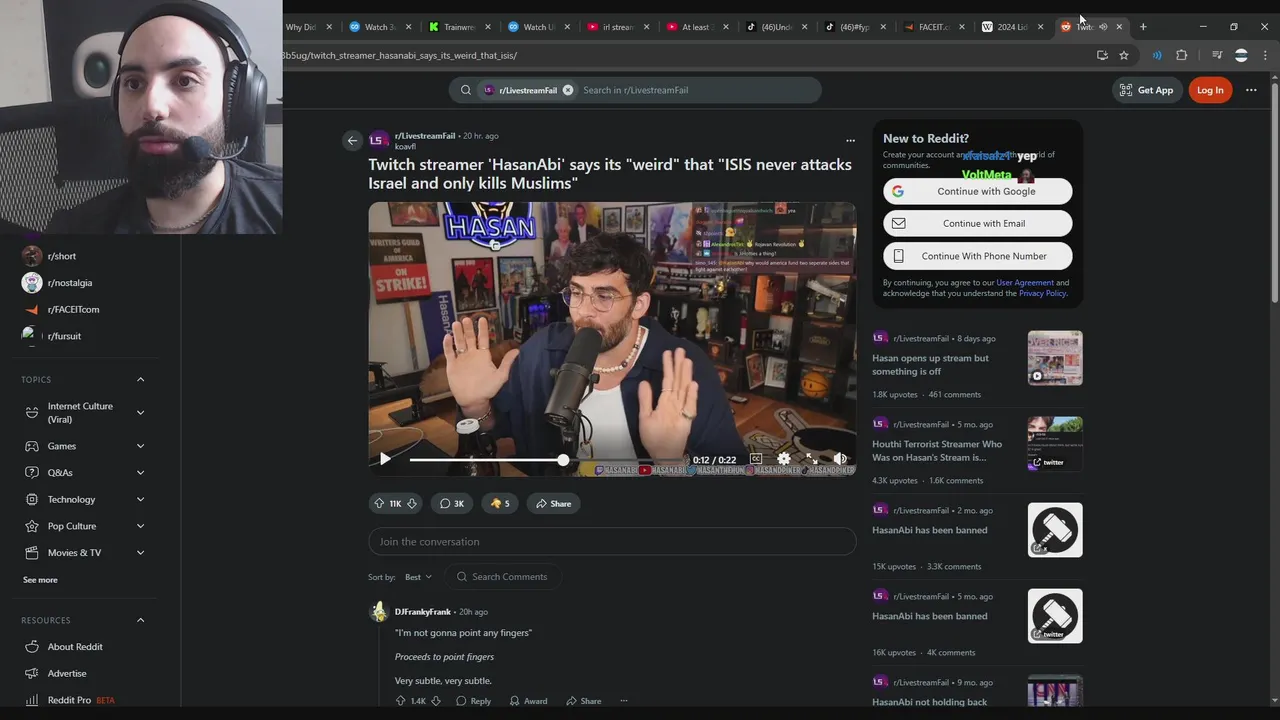Open 'HasanAbi has been banned' 15K upvotes post
Image resolution: width=1280 pixels, height=720 pixels.
929,530
